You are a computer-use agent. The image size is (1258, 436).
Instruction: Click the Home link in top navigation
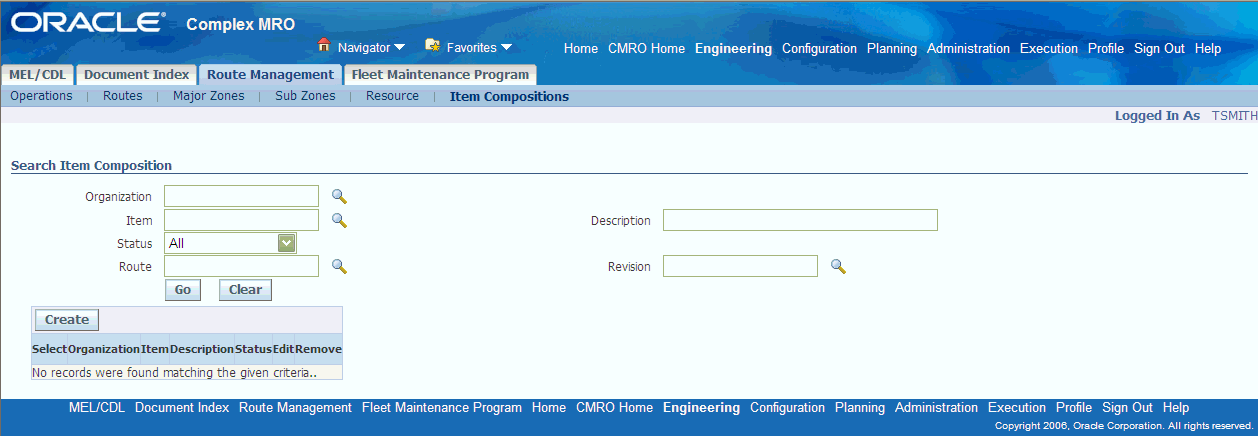[x=581, y=48]
